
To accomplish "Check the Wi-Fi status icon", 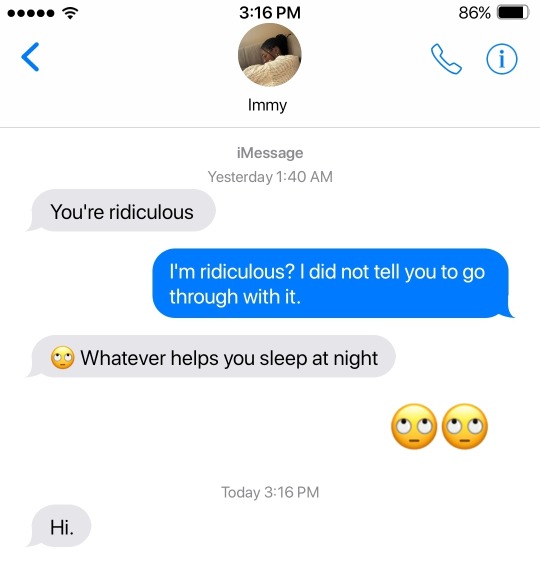I will point(70,13).
